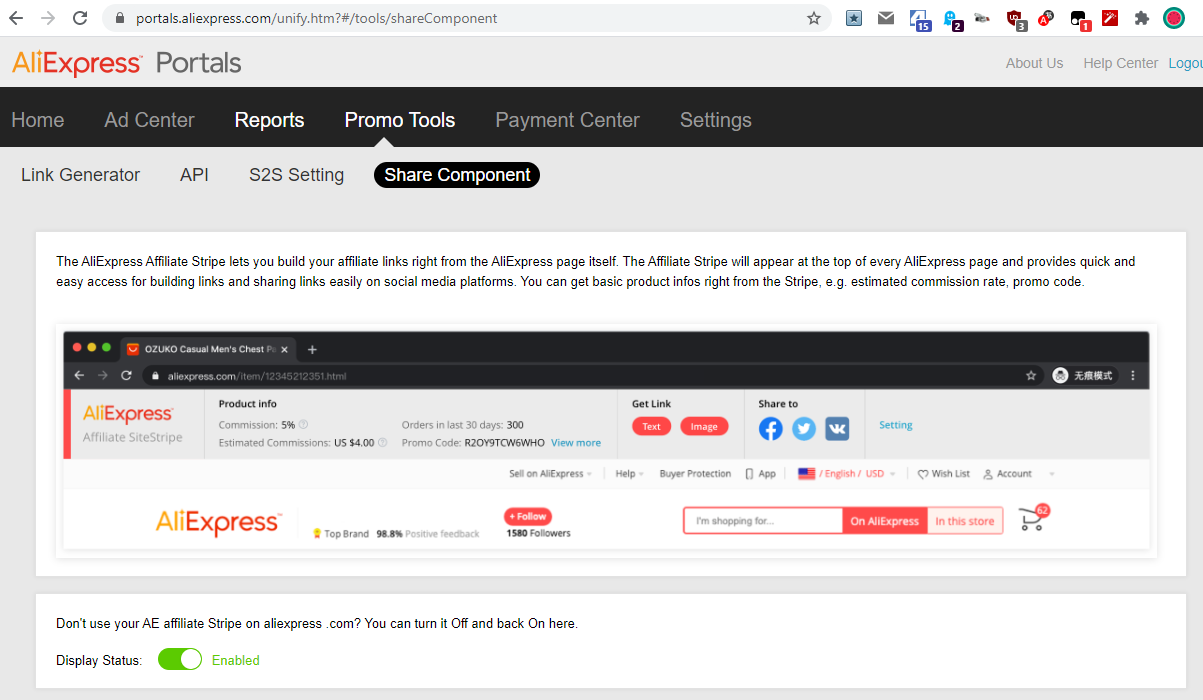Click the Facebook icon in preview
The image size is (1203, 700).
point(770,429)
